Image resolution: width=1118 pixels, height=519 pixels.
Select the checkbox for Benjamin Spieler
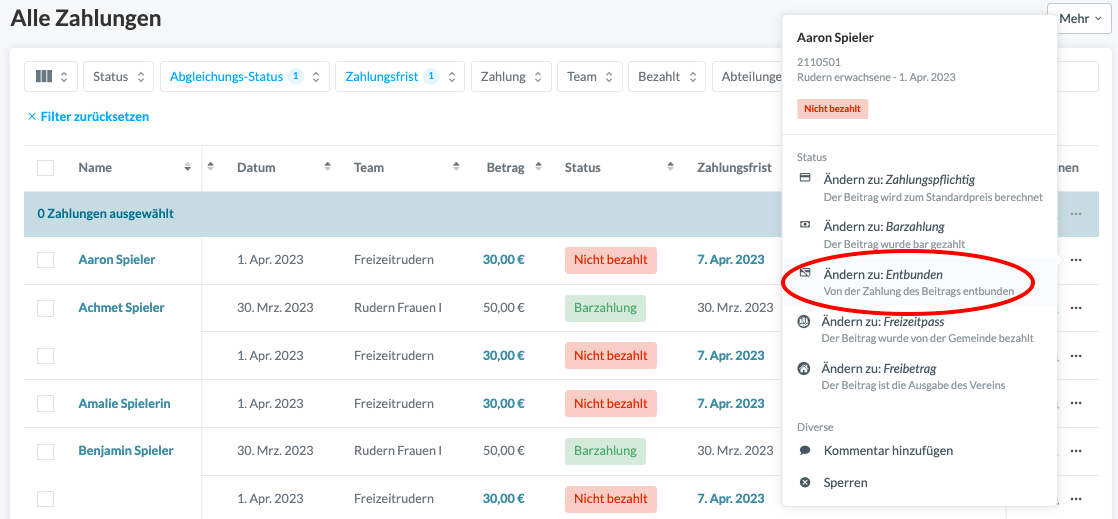(46, 452)
